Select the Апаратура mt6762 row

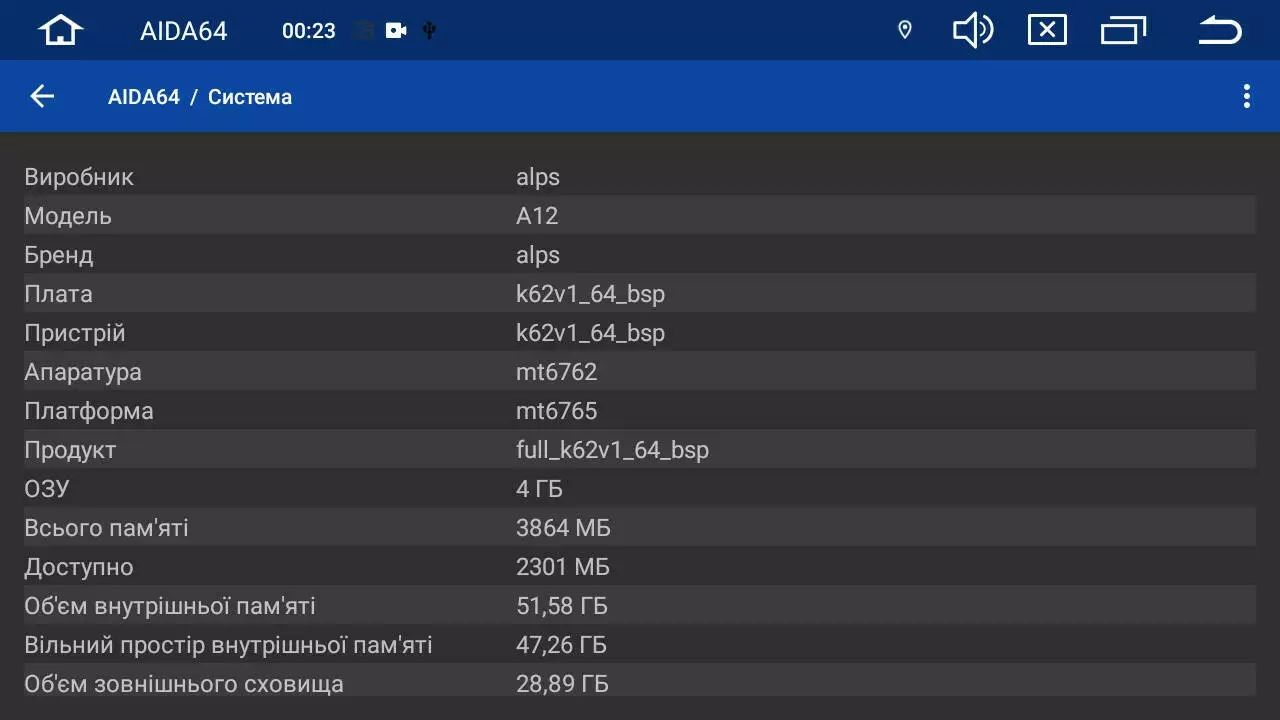click(x=640, y=372)
